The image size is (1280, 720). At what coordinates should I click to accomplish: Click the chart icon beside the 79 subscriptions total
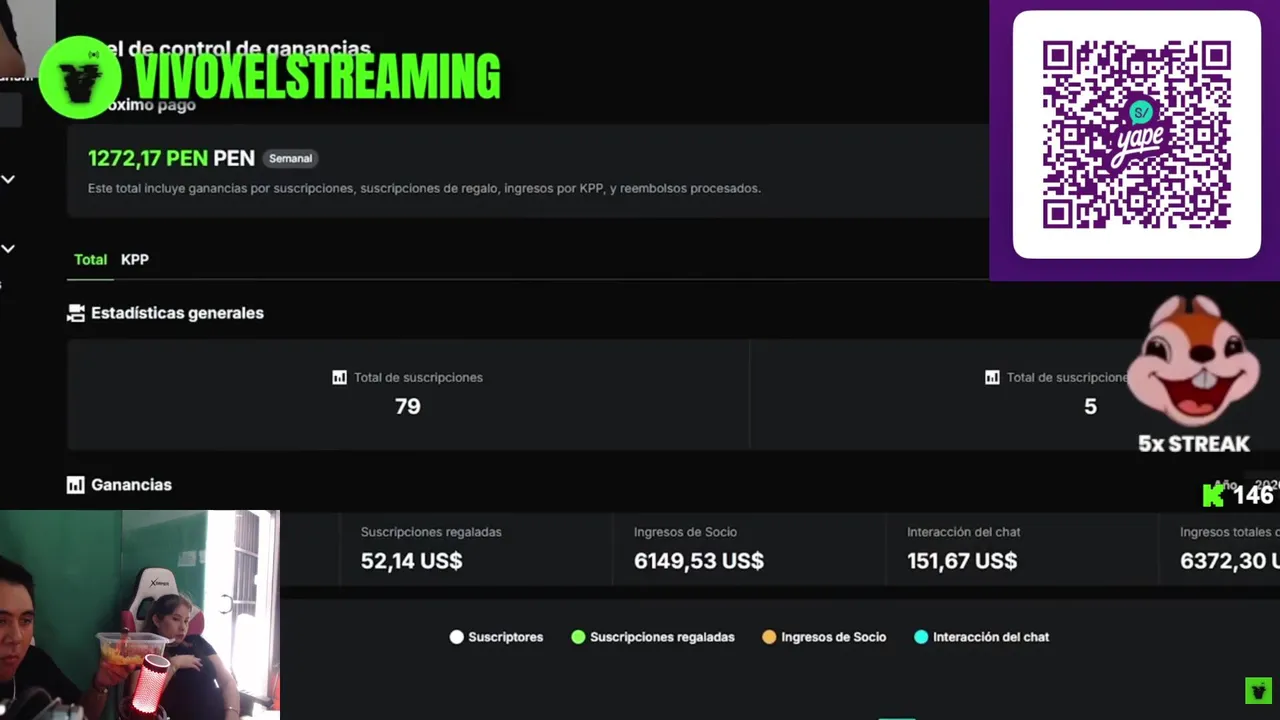coord(339,378)
